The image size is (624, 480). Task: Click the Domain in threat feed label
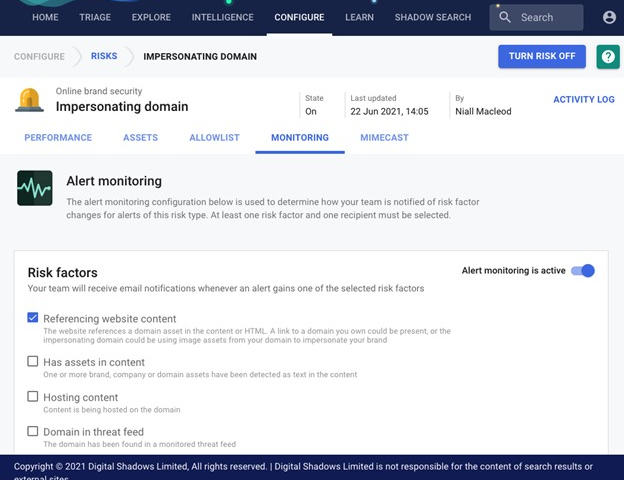[94, 432]
